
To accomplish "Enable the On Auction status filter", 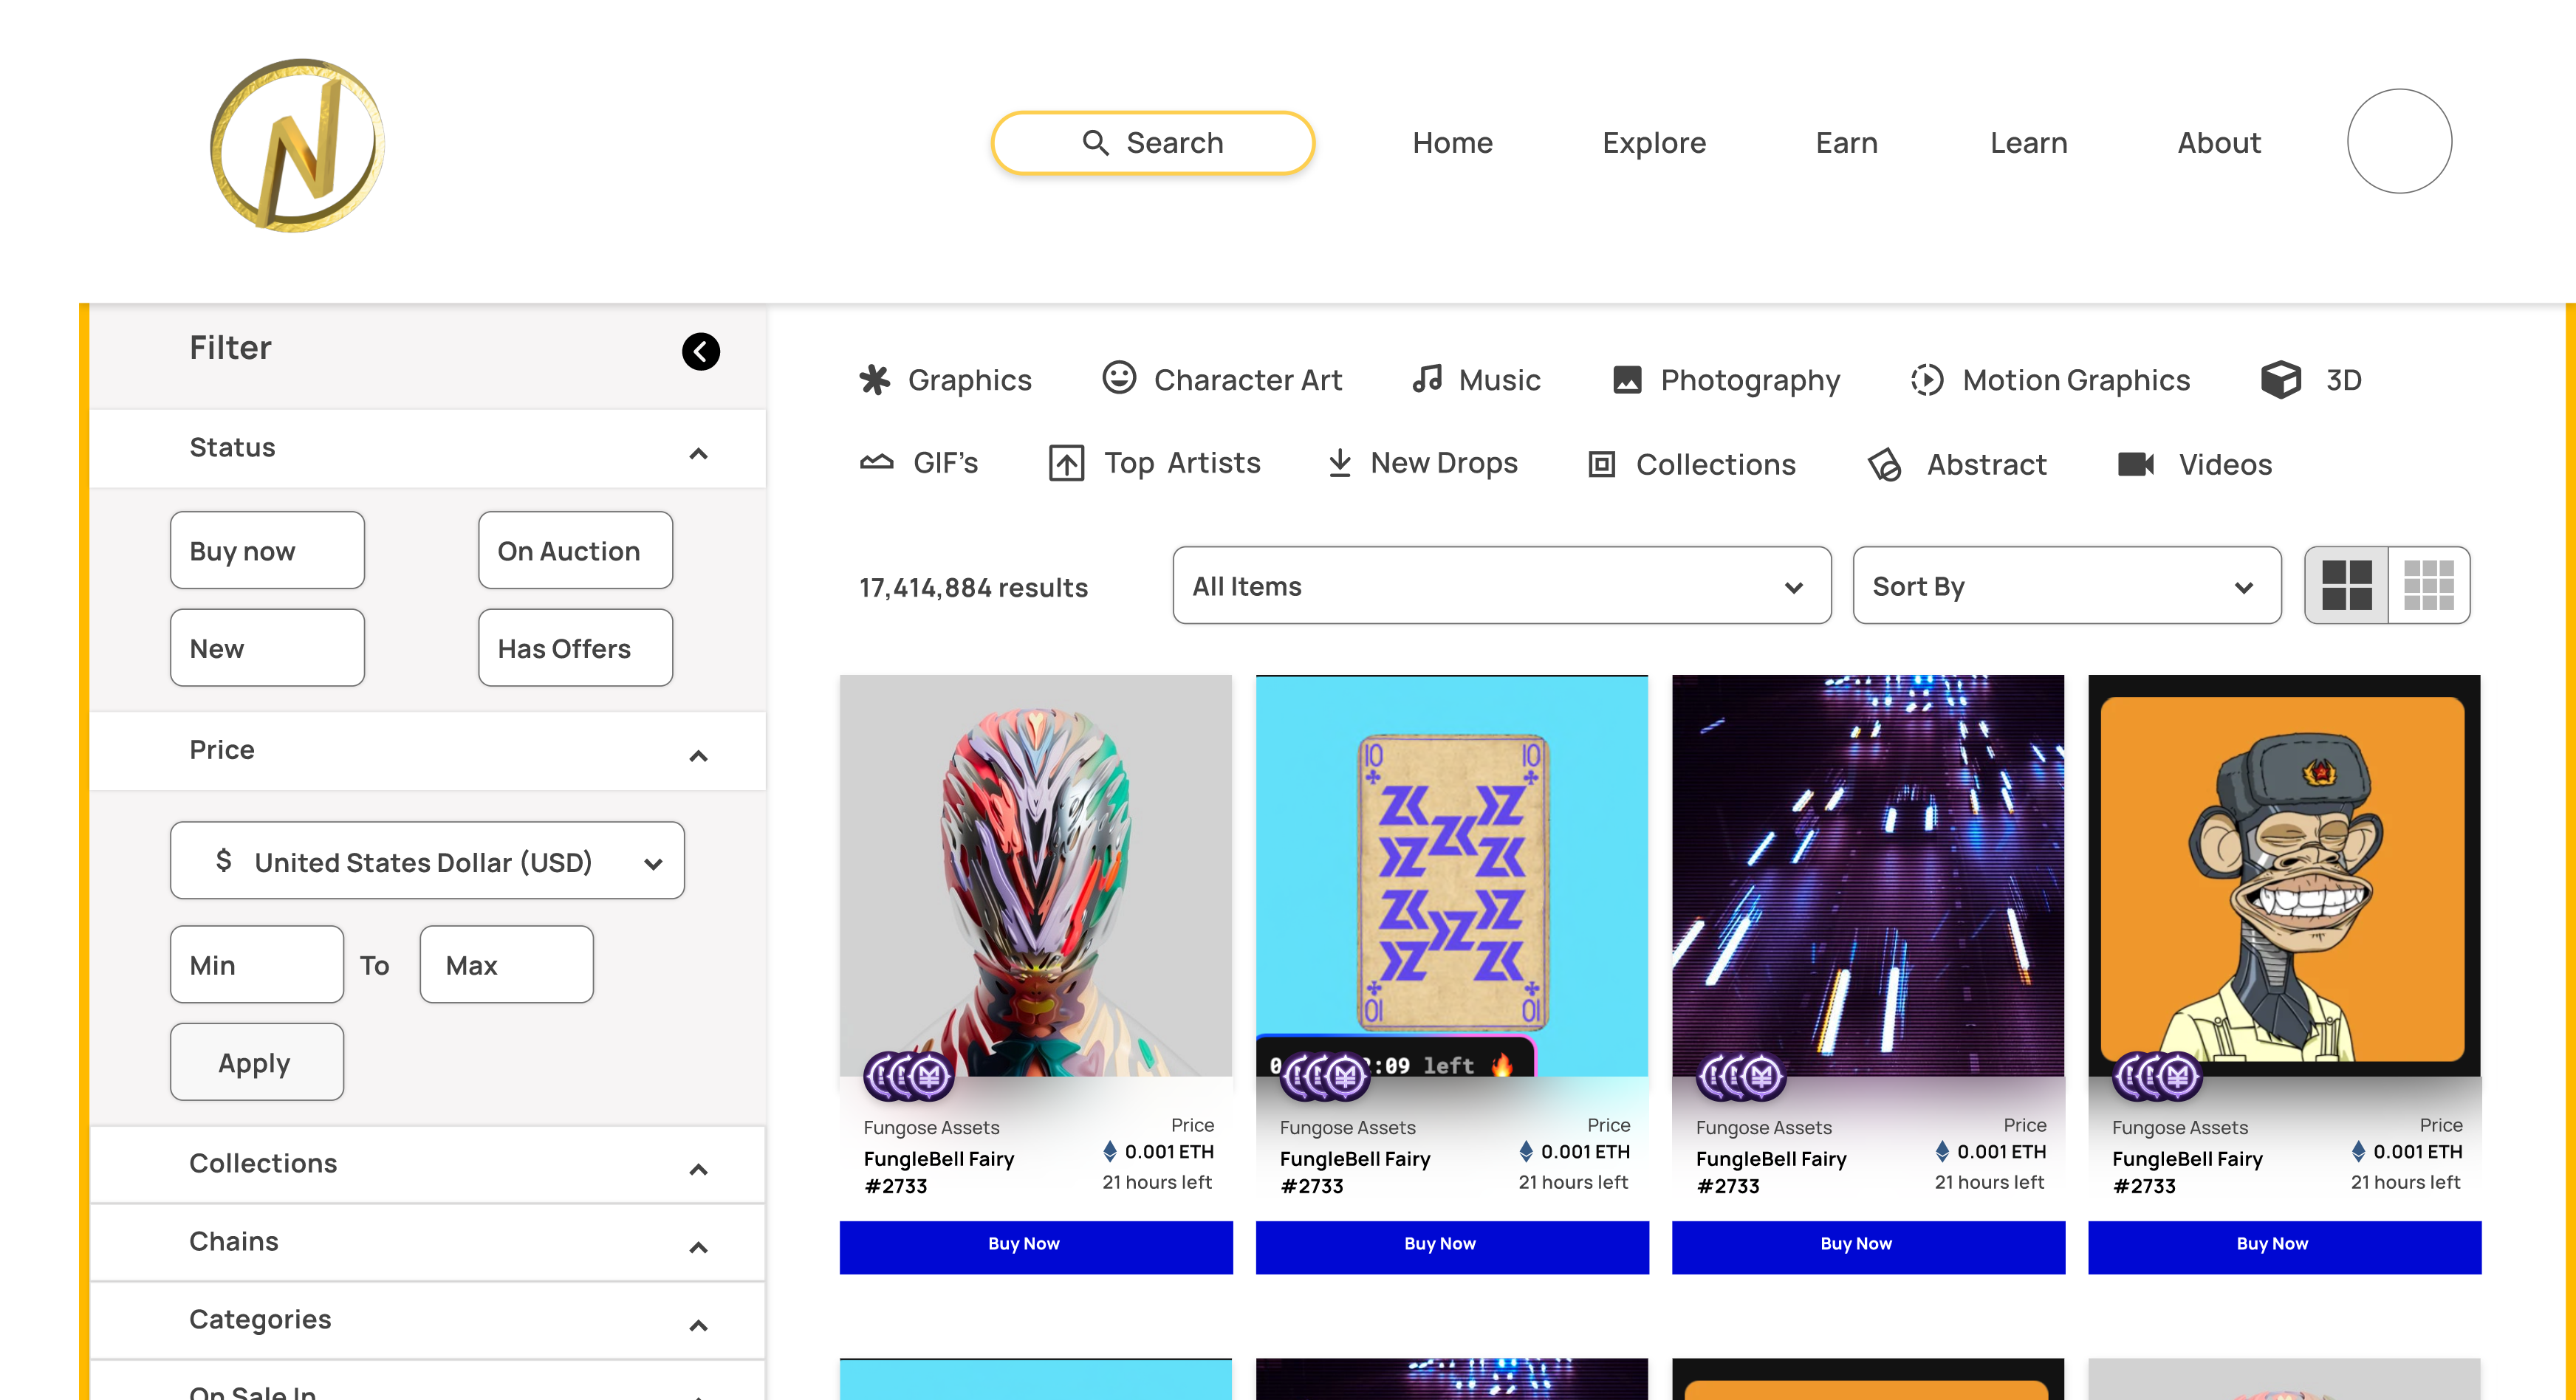I will coord(575,550).
